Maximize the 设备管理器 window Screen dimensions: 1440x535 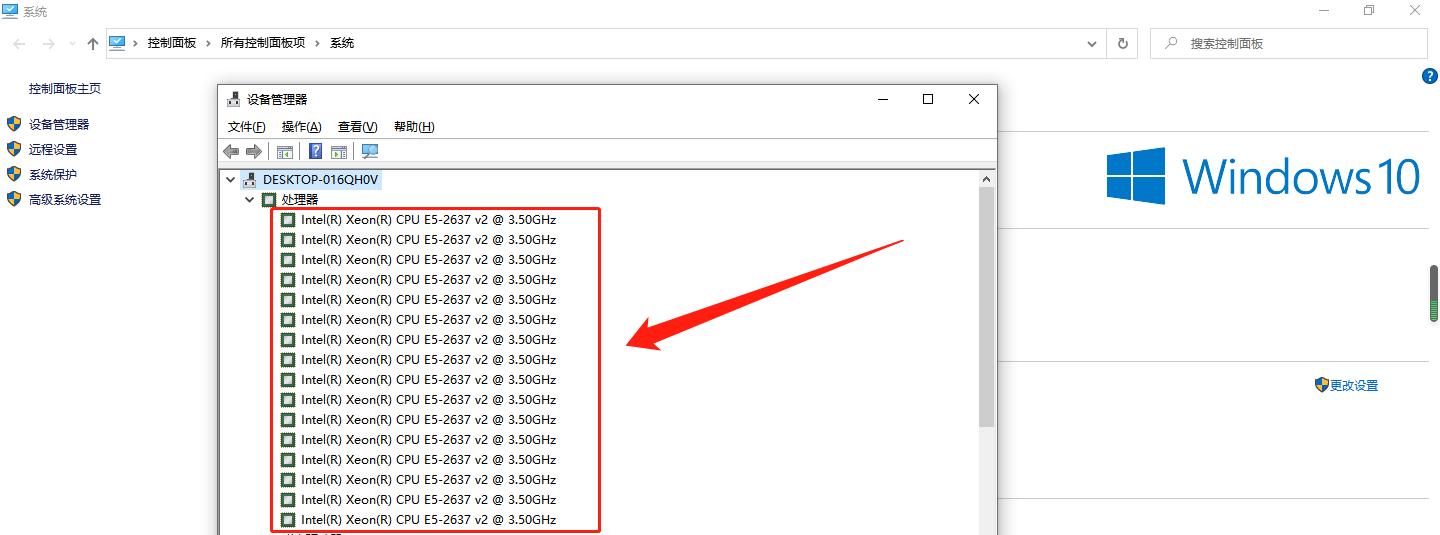(x=928, y=99)
